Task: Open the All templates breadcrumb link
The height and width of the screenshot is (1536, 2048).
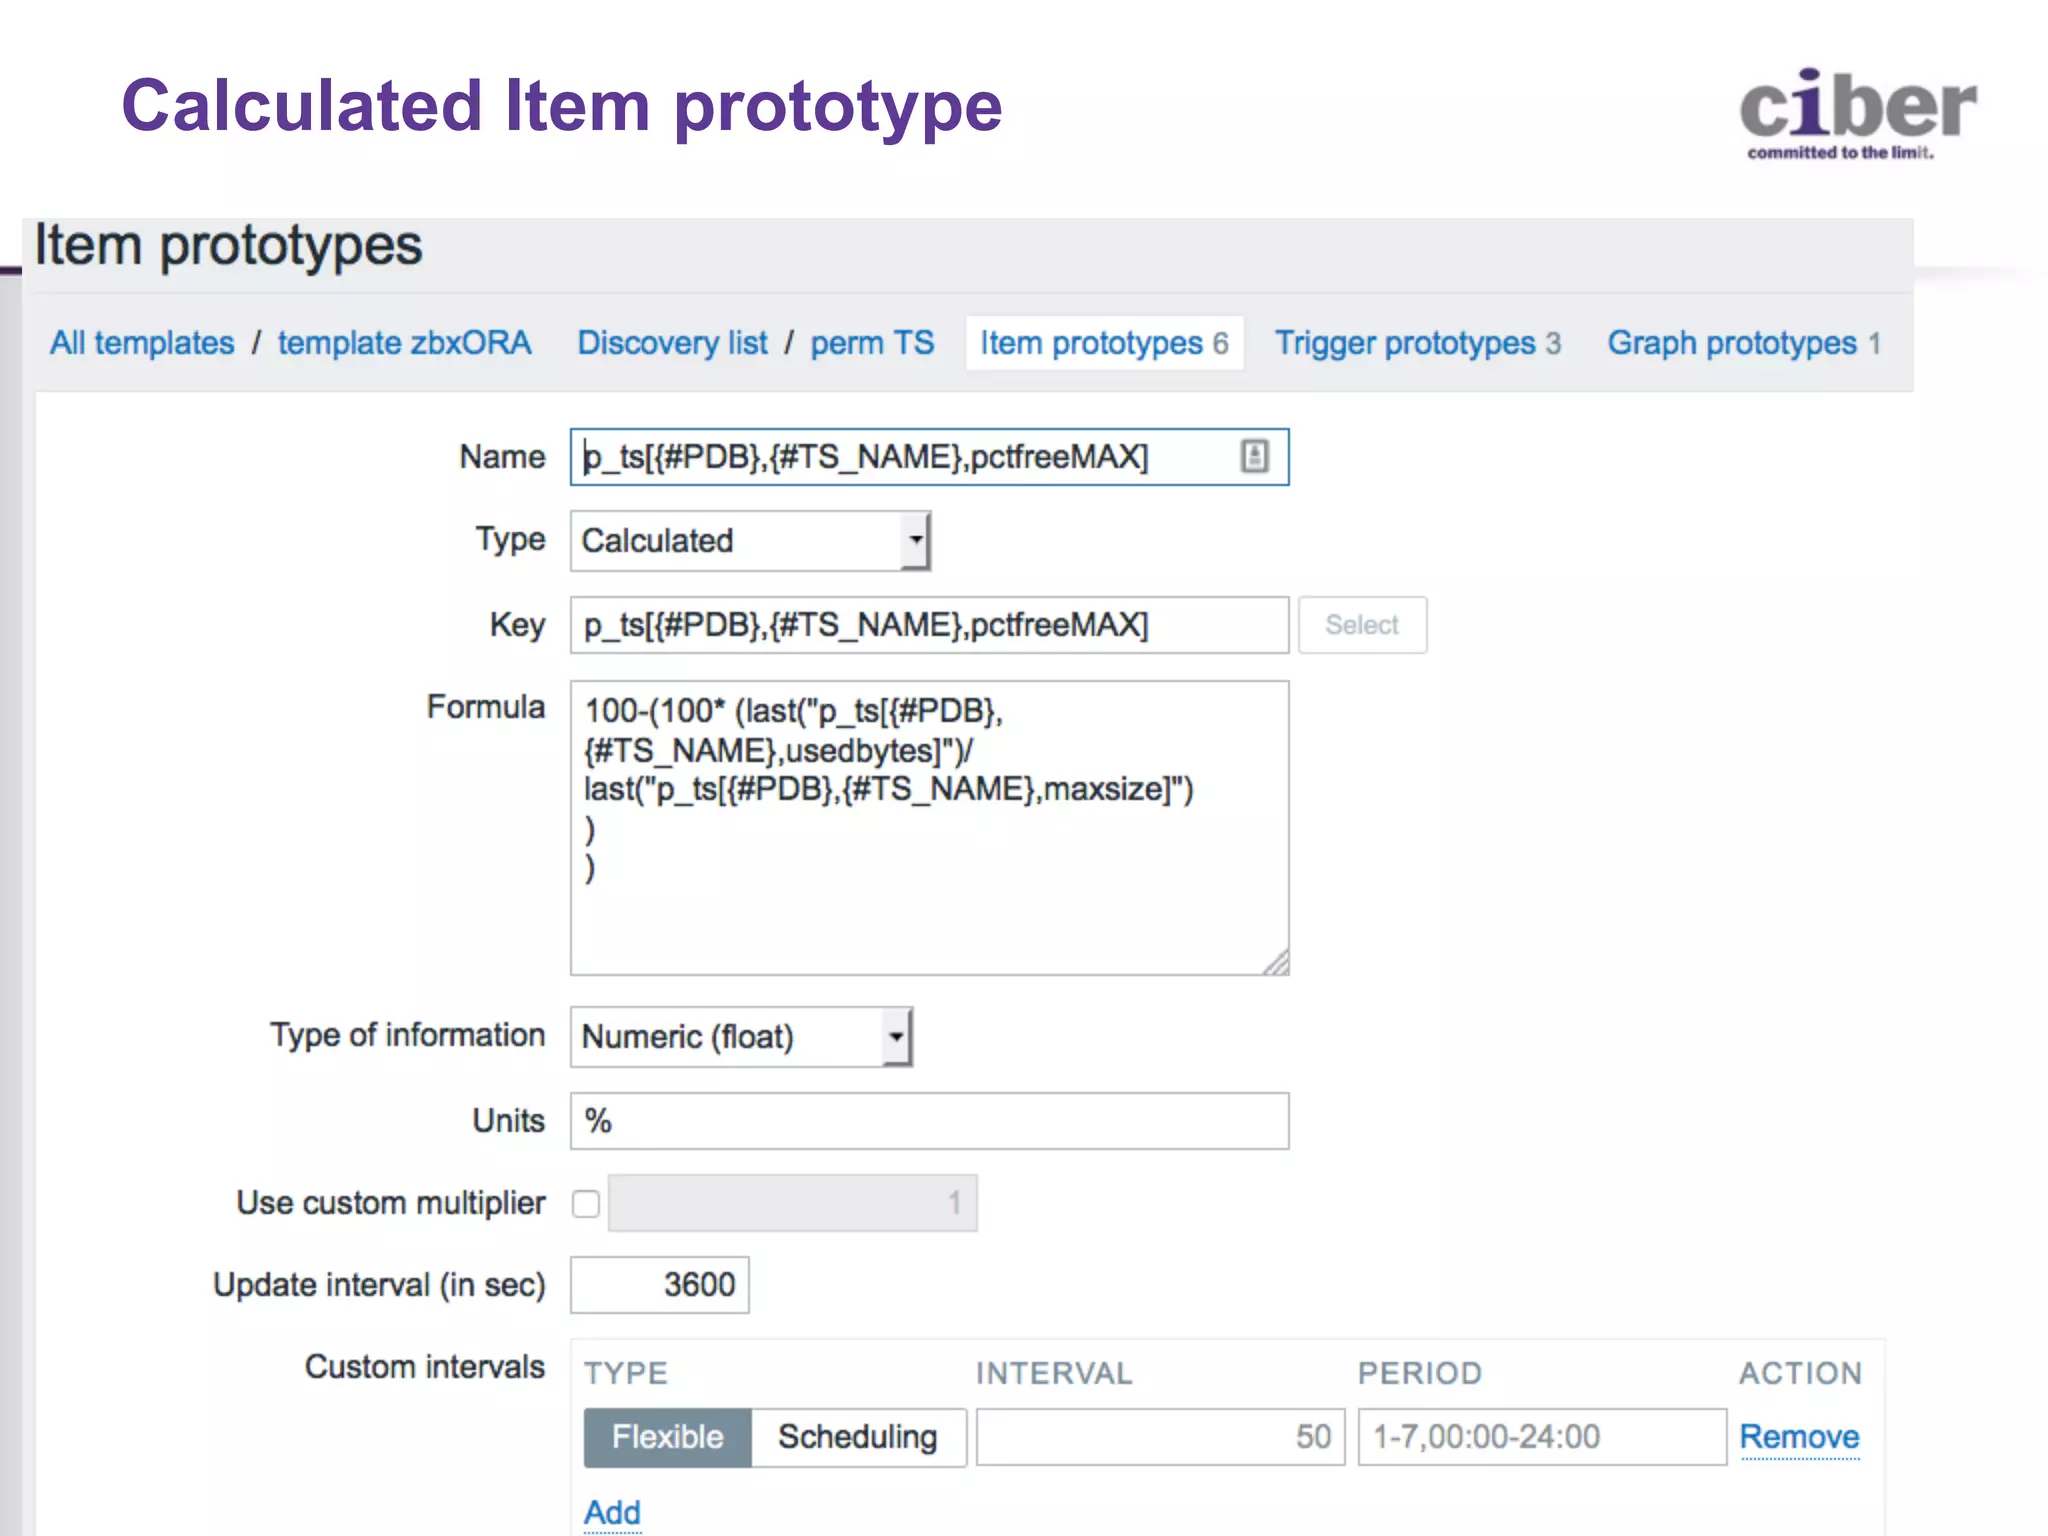Action: tap(142, 343)
